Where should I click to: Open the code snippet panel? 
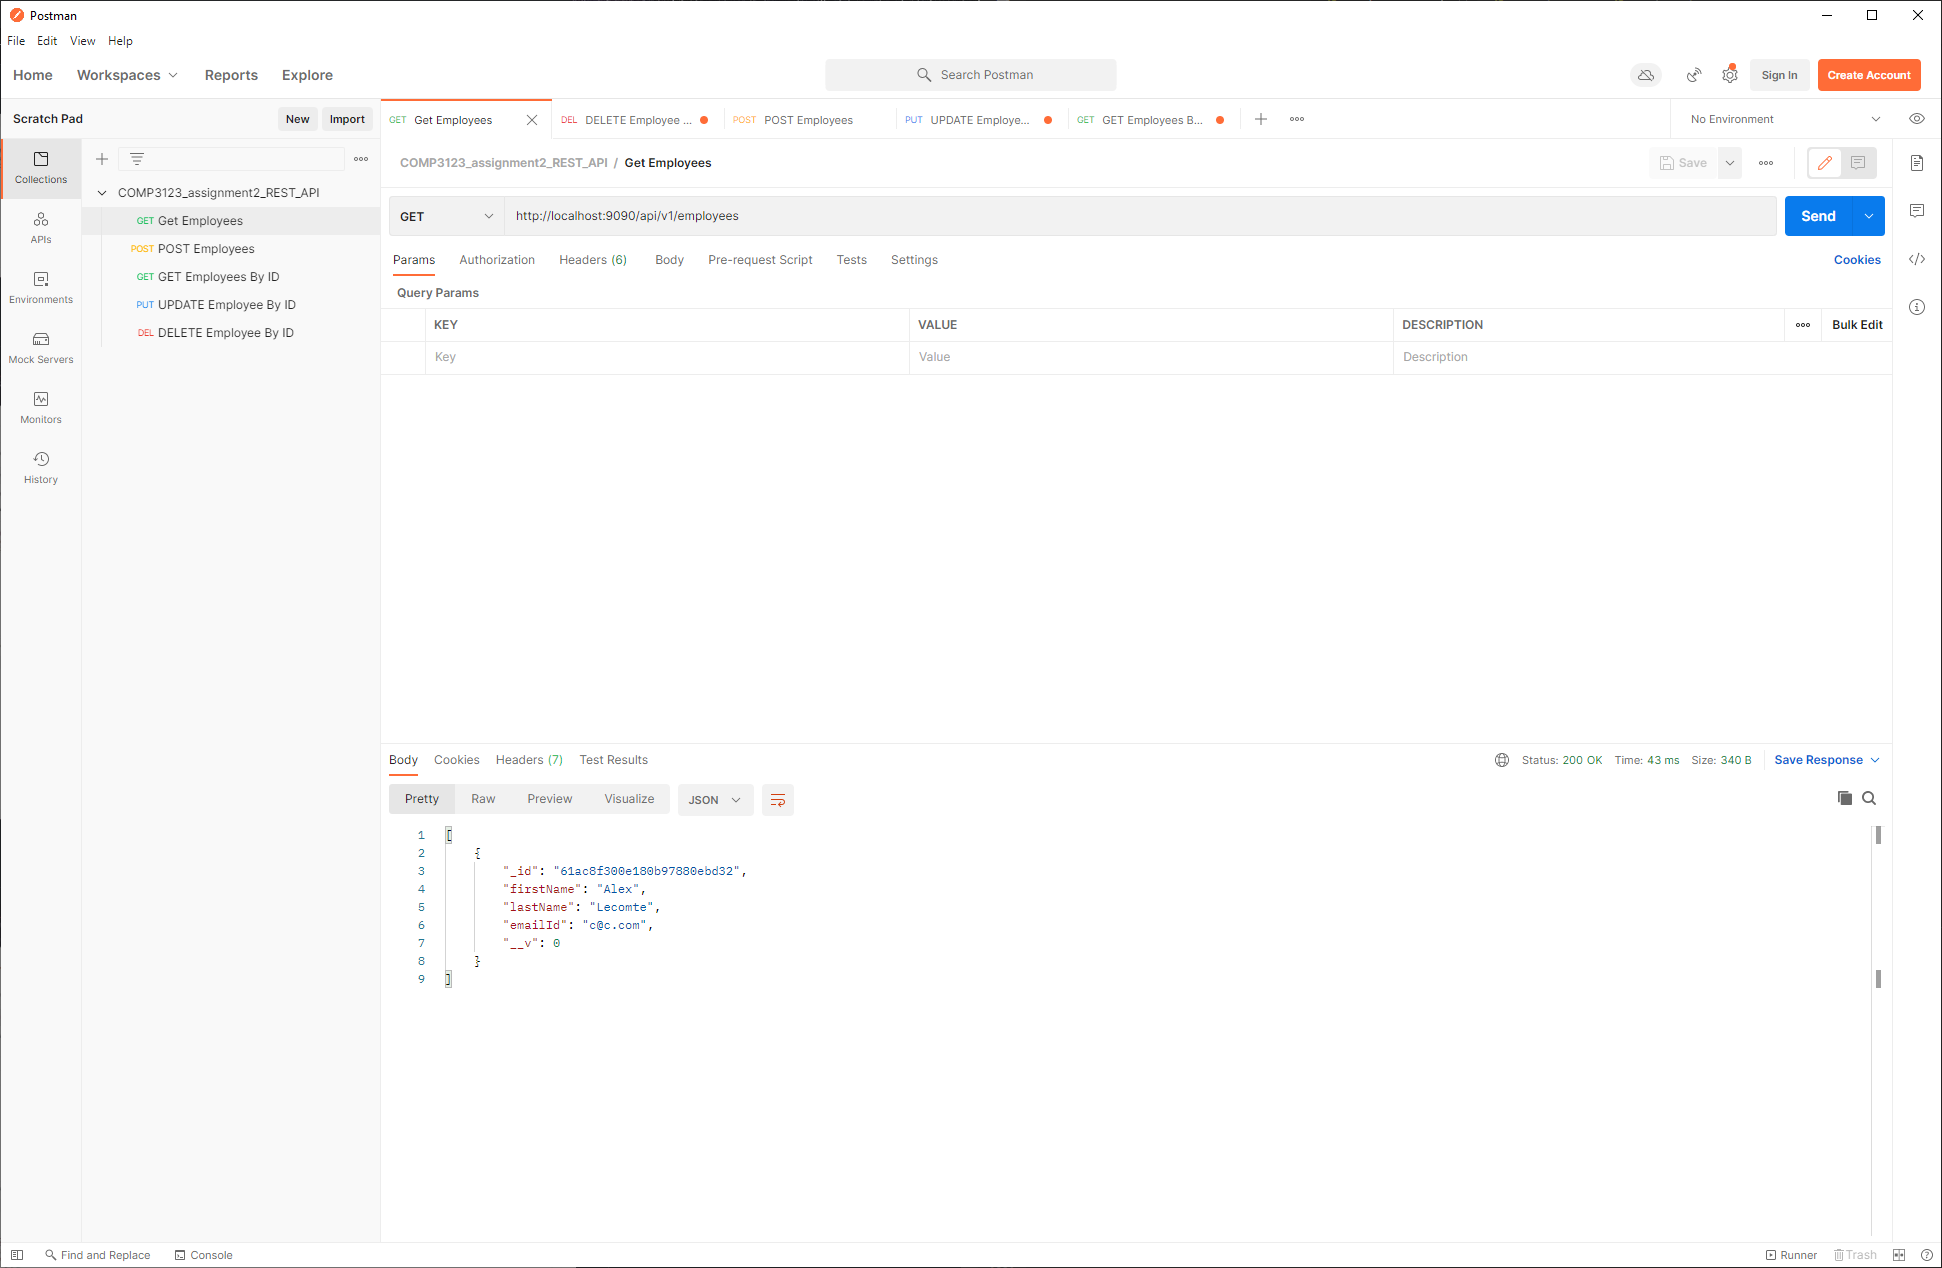(x=1917, y=259)
